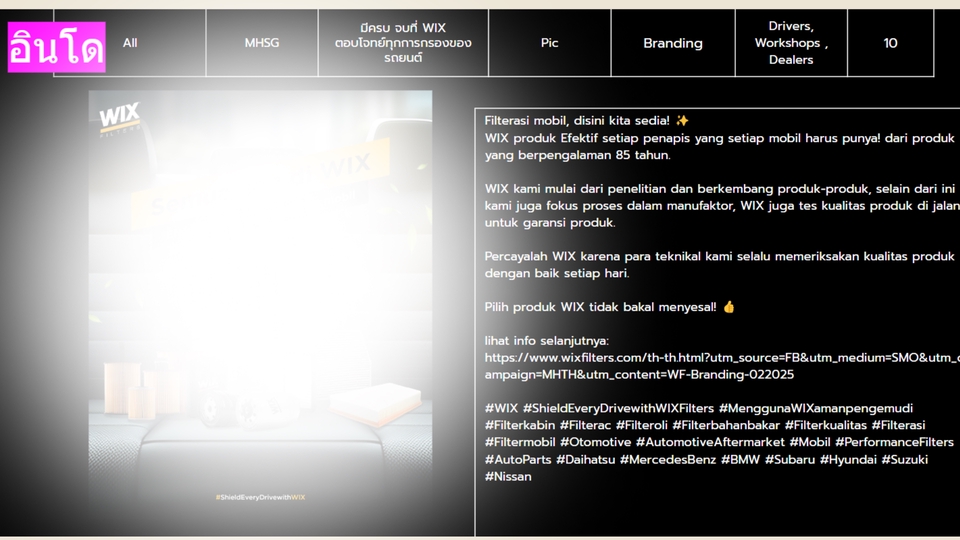960x540 pixels.
Task: Click 'dengan baik setiap hari.' line
Action: pyautogui.click(x=557, y=274)
